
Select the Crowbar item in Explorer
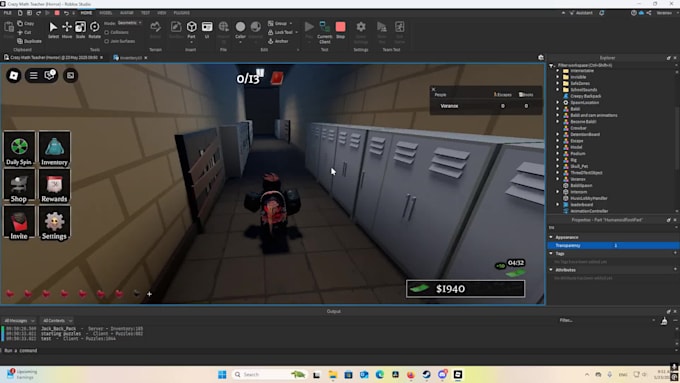click(578, 128)
